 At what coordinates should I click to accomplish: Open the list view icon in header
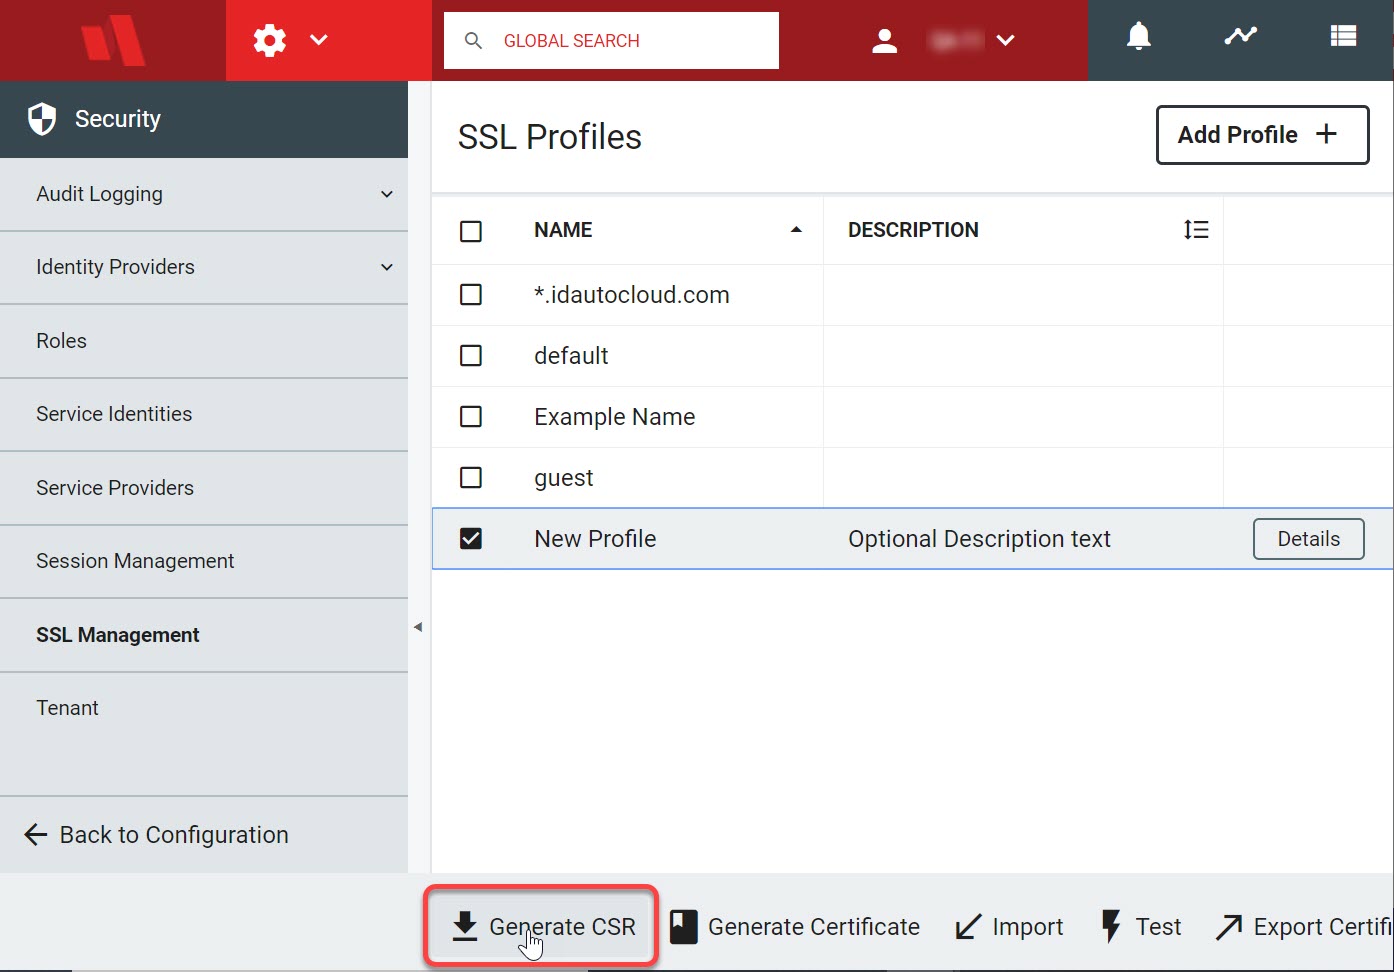(x=1343, y=36)
